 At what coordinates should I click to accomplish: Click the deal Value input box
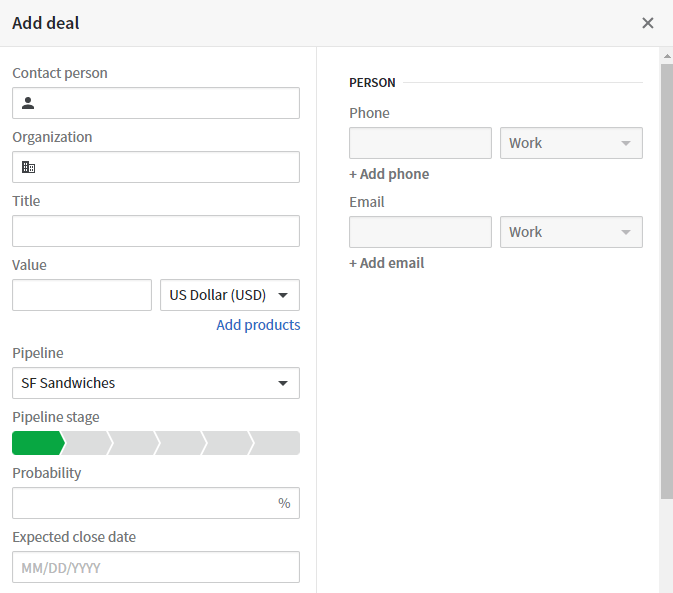[x=82, y=295]
